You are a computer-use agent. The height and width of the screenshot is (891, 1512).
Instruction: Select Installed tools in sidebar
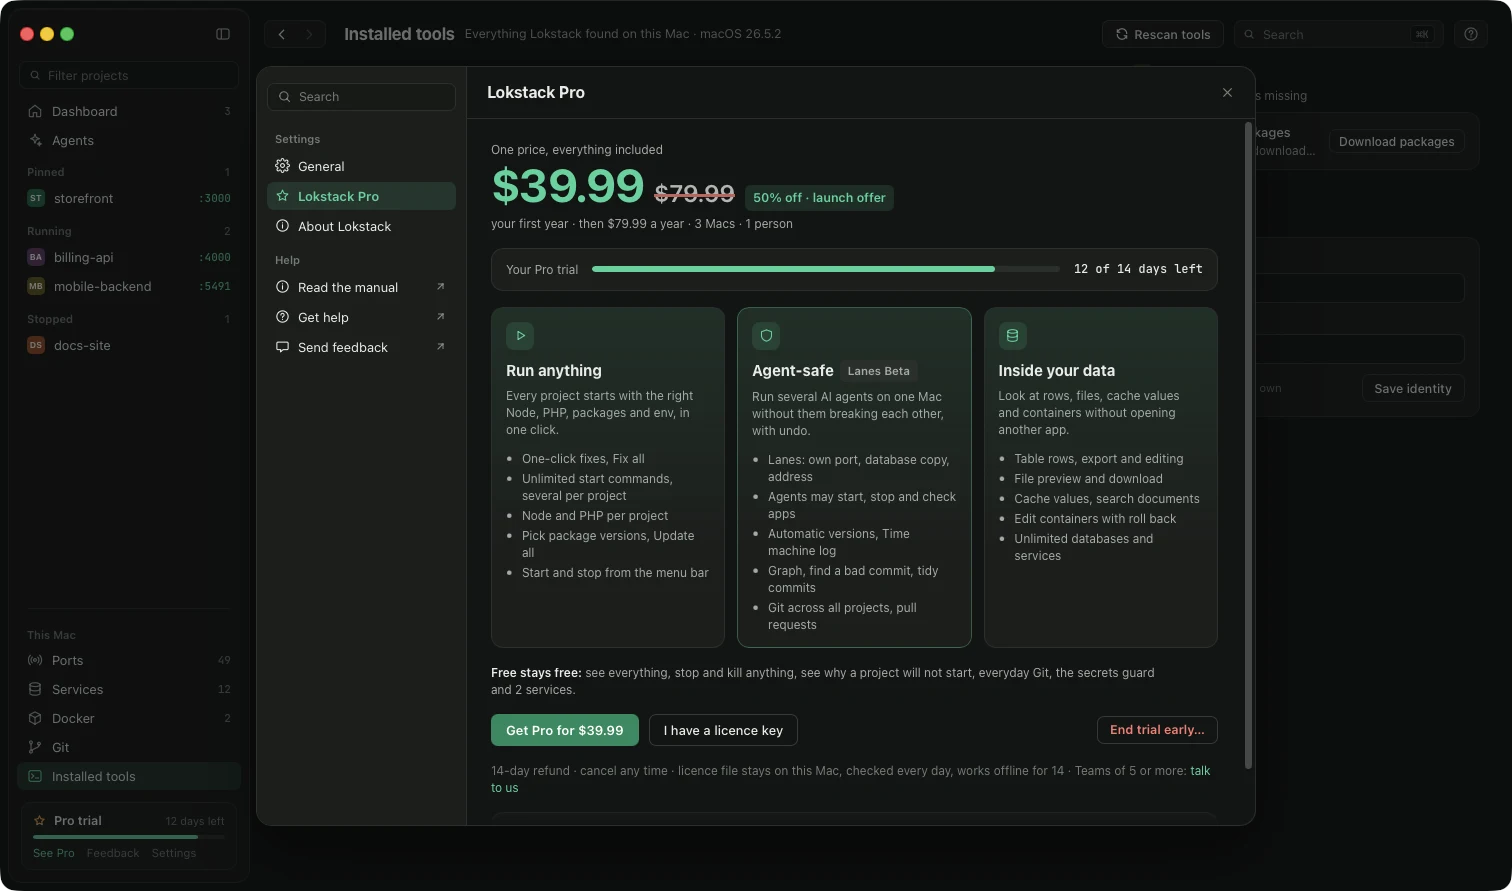[x=129, y=776]
